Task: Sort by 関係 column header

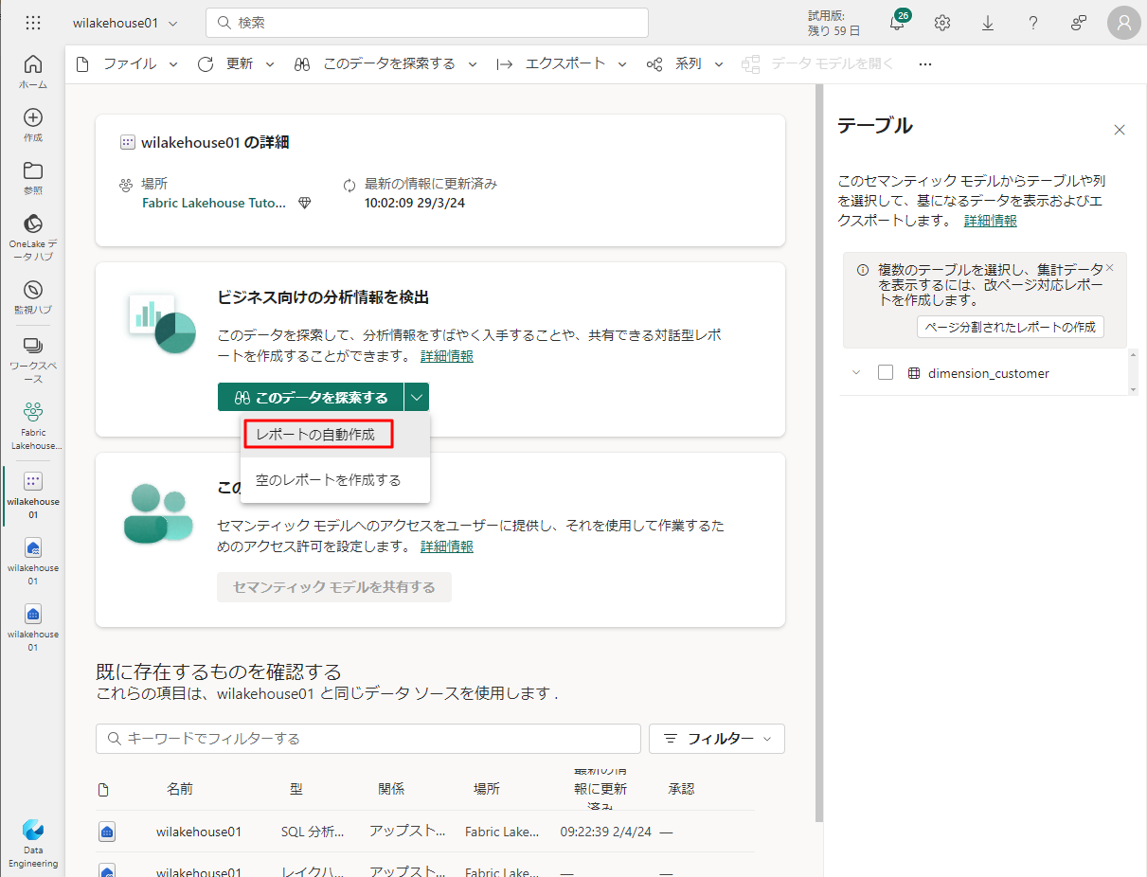Action: 391,788
